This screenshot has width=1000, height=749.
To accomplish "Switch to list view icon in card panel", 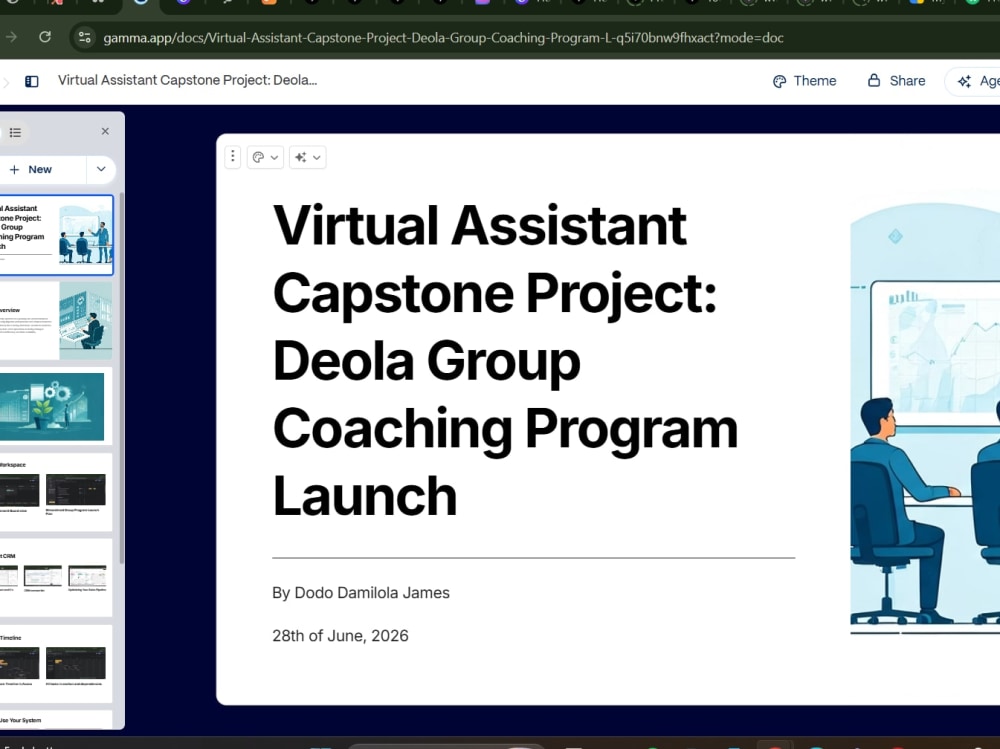I will tap(15, 132).
